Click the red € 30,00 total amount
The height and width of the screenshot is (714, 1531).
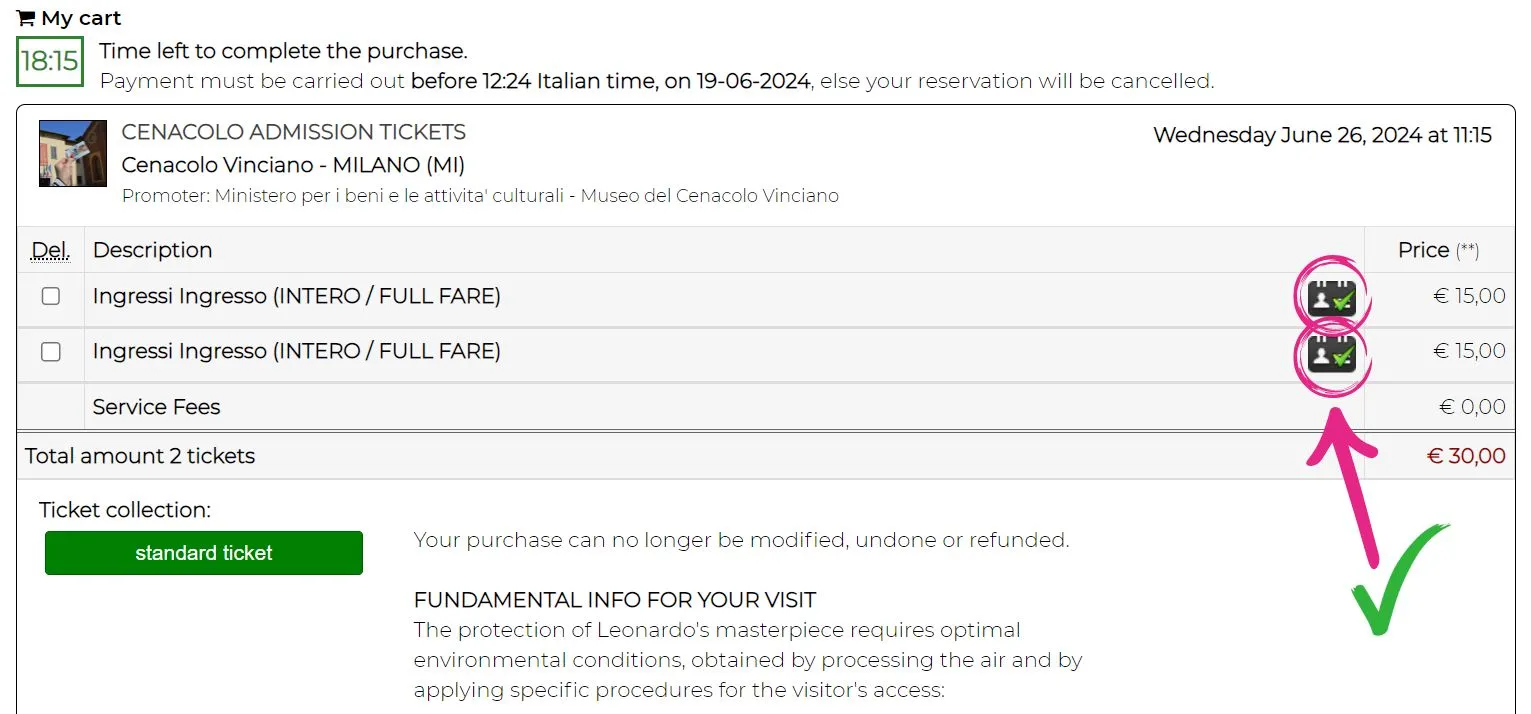[x=1465, y=456]
